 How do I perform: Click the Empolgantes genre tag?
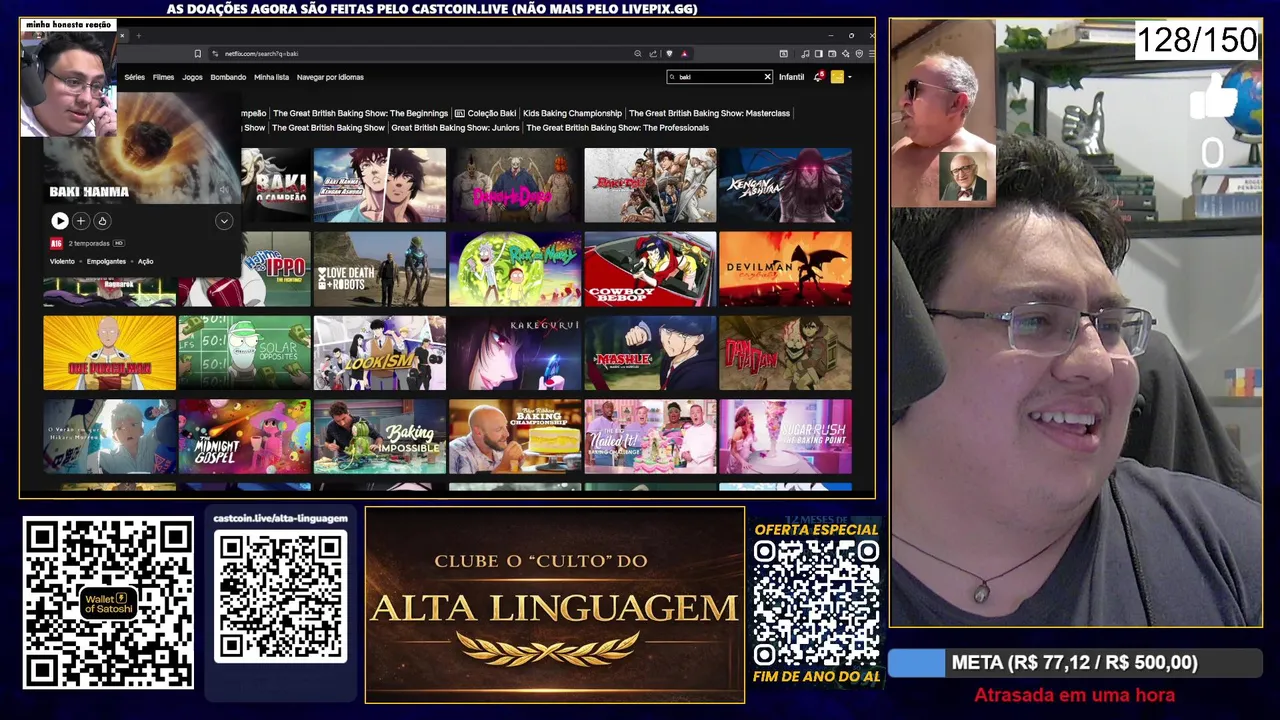[106, 262]
